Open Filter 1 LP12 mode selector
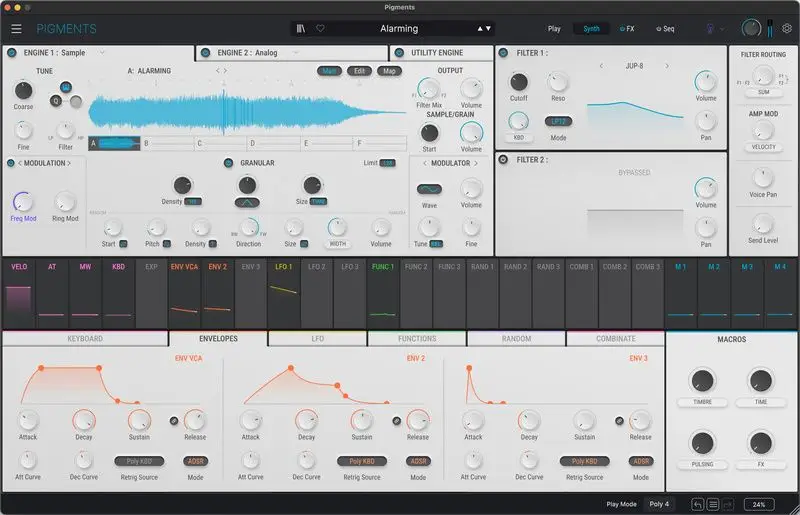The width and height of the screenshot is (800, 515). (558, 121)
